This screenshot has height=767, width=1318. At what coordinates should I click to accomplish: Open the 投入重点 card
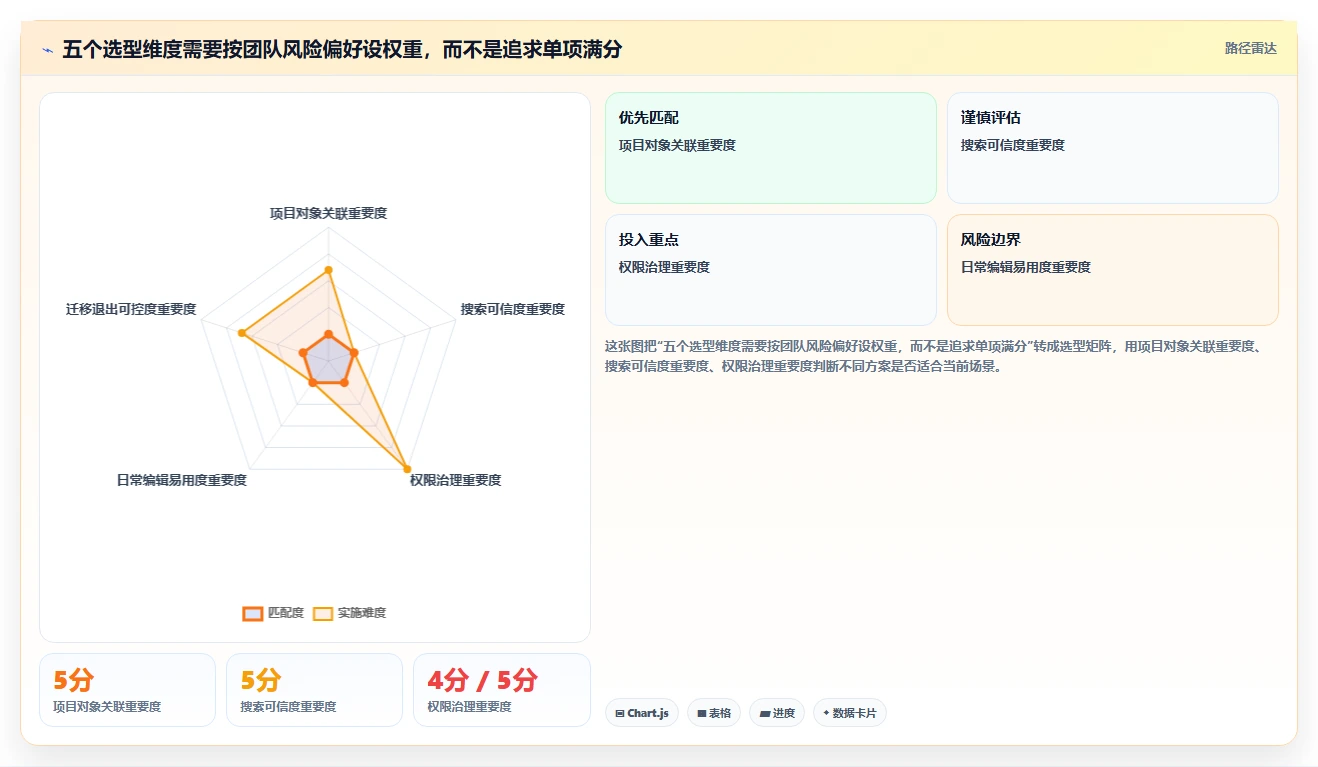771,270
